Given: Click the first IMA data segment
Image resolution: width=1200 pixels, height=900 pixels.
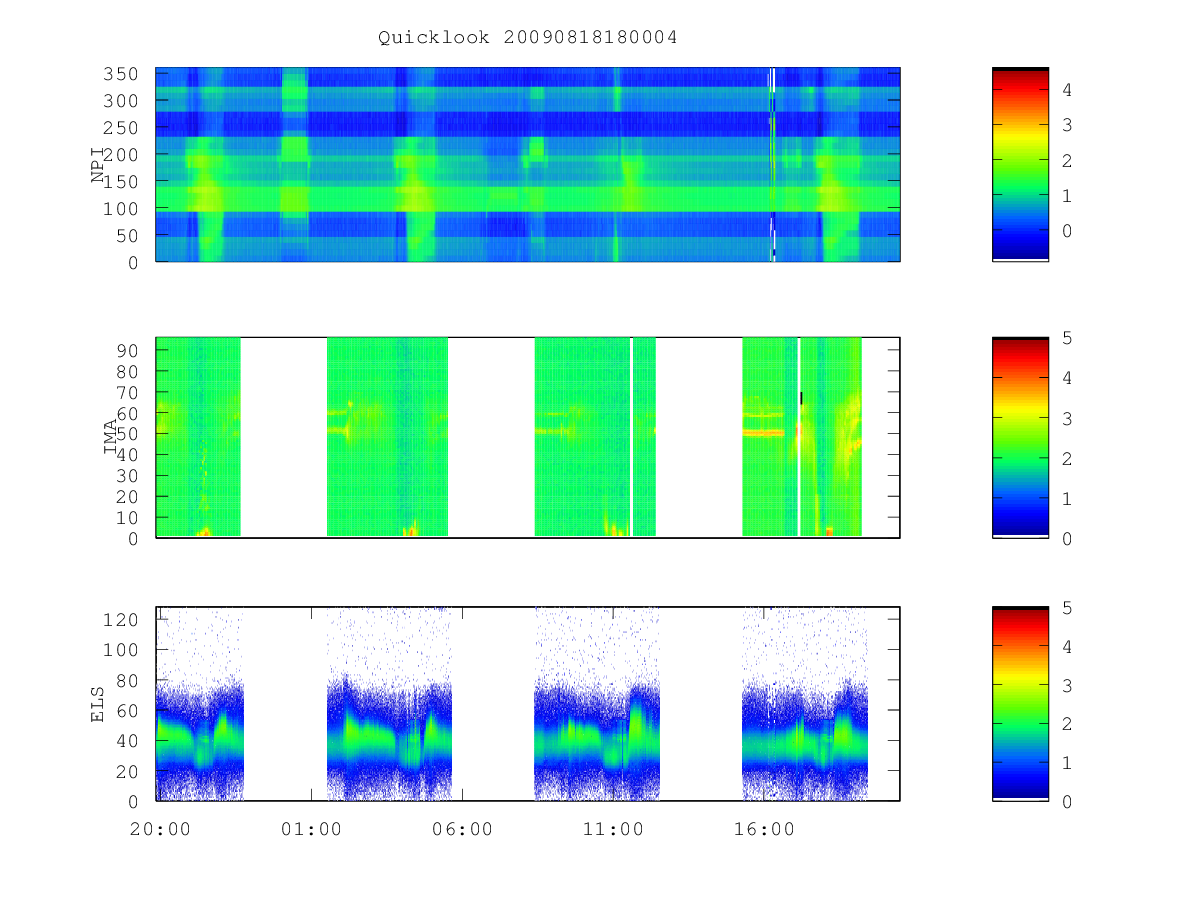Looking at the screenshot, I should pyautogui.click(x=198, y=437).
